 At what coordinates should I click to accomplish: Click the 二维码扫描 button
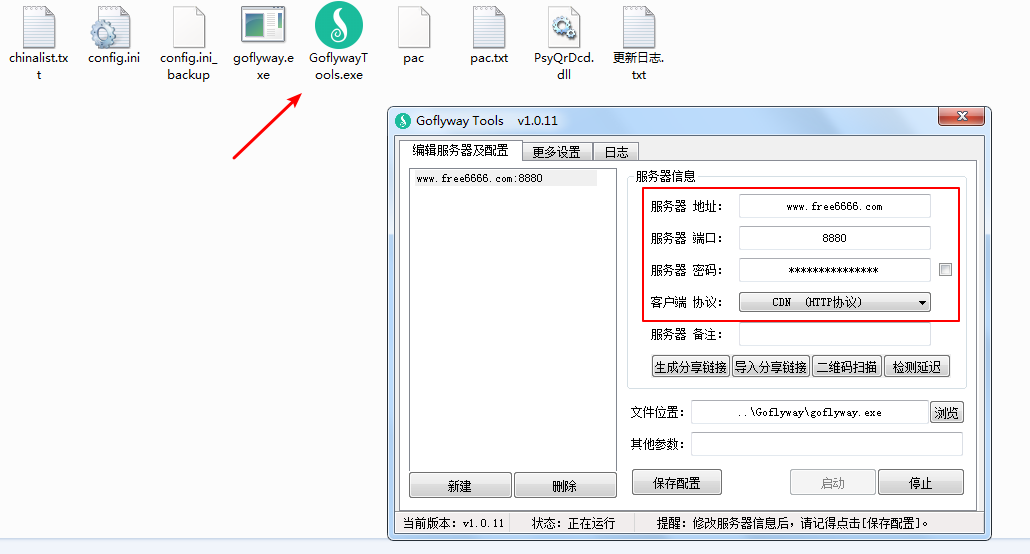[847, 367]
